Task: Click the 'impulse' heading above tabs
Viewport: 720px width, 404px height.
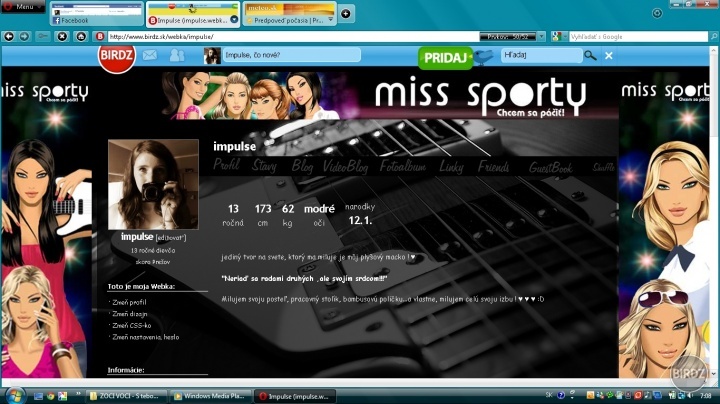Action: (234, 146)
